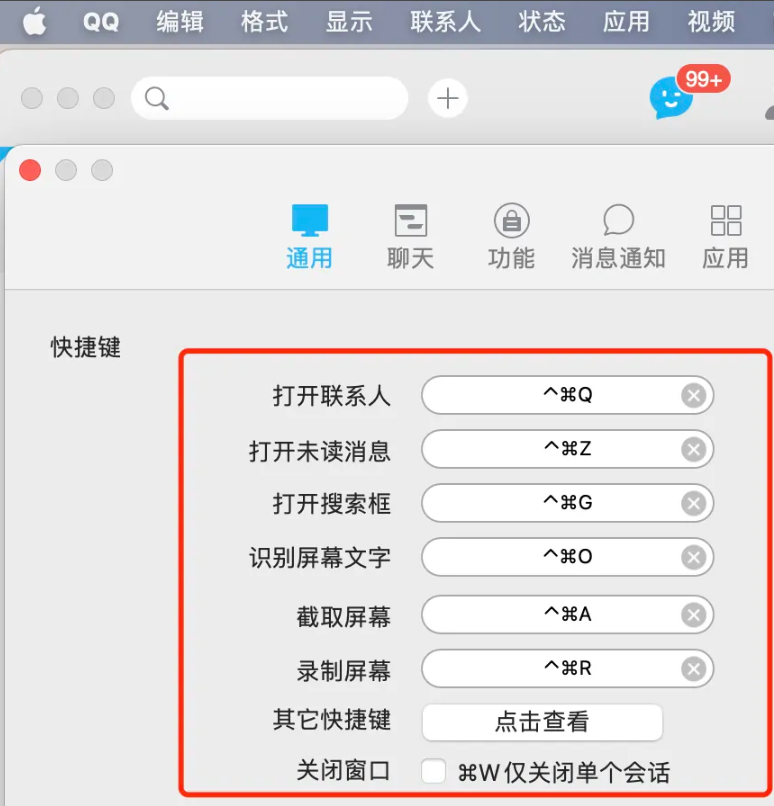Image resolution: width=774 pixels, height=806 pixels.
Task: Open the 显示 menu
Action: point(349,22)
